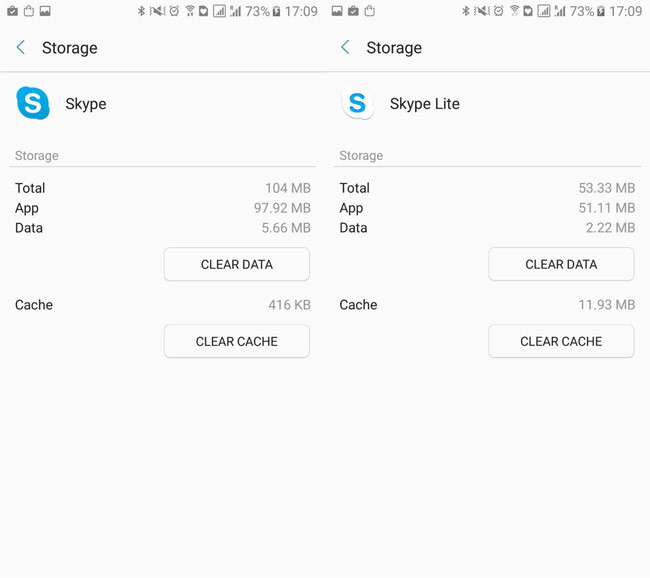The width and height of the screenshot is (650, 578).
Task: Tap the Bluetooth status icon on the Skype screen
Action: pyautogui.click(x=141, y=11)
